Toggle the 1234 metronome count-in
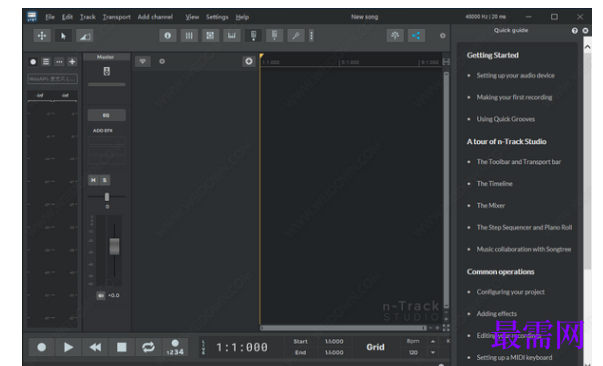The image size is (603, 366). [x=175, y=347]
